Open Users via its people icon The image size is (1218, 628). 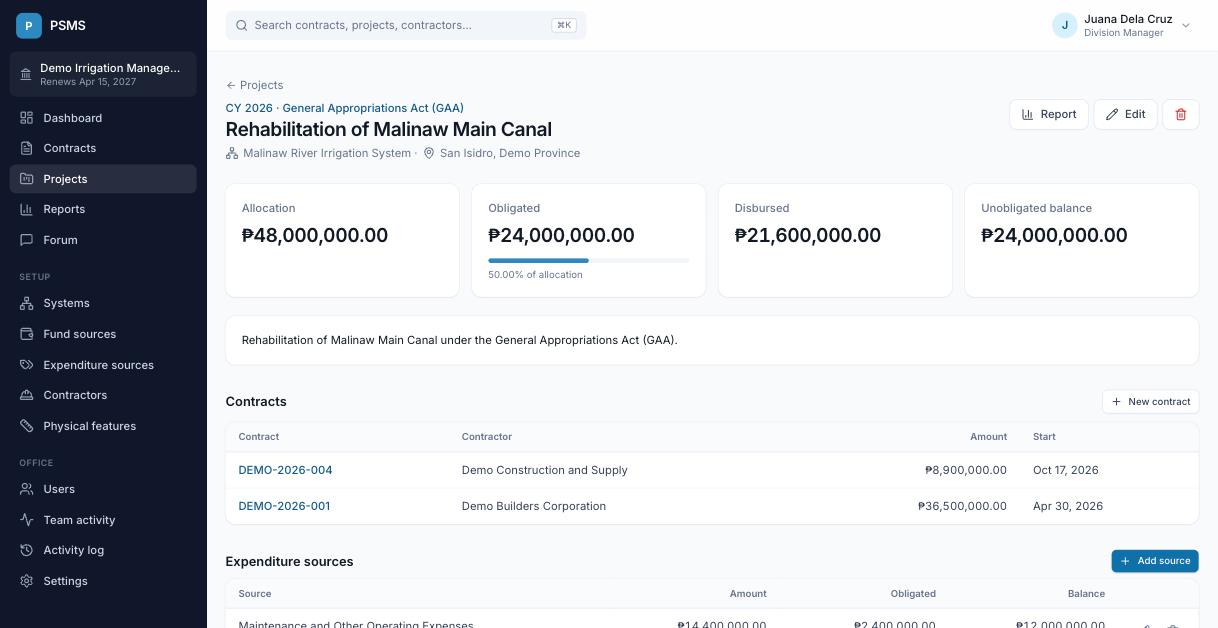coord(27,489)
